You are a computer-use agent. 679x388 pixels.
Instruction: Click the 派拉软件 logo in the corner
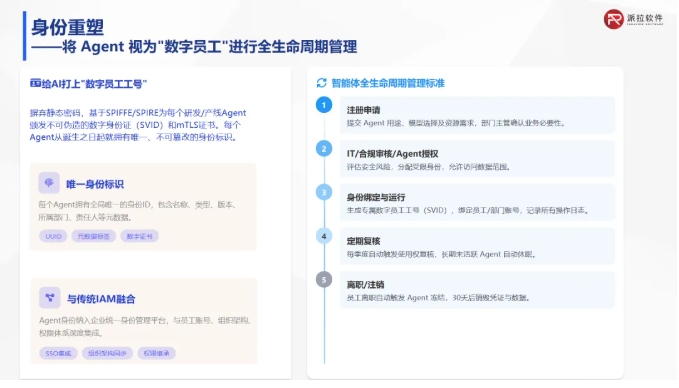[x=633, y=19]
